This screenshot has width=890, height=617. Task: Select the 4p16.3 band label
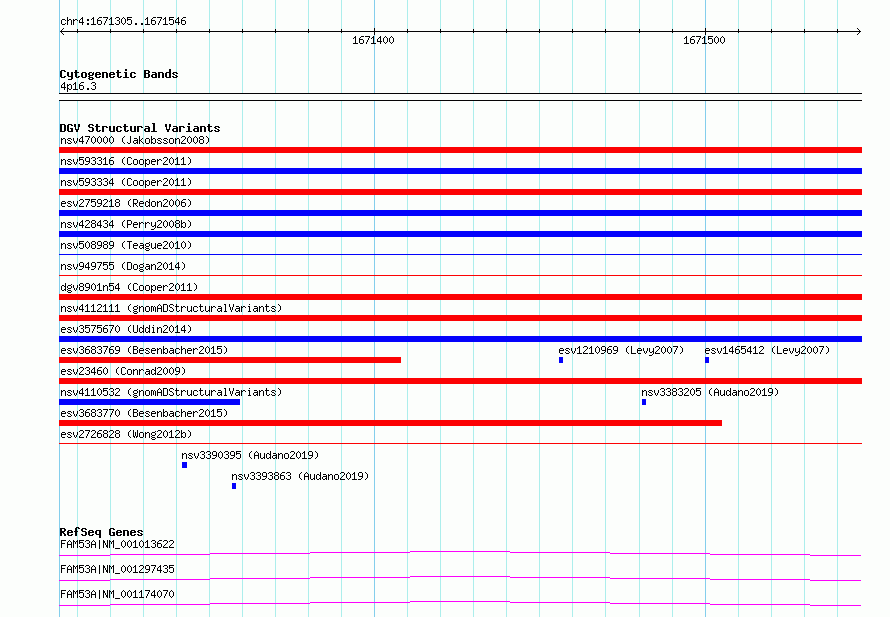tap(78, 86)
